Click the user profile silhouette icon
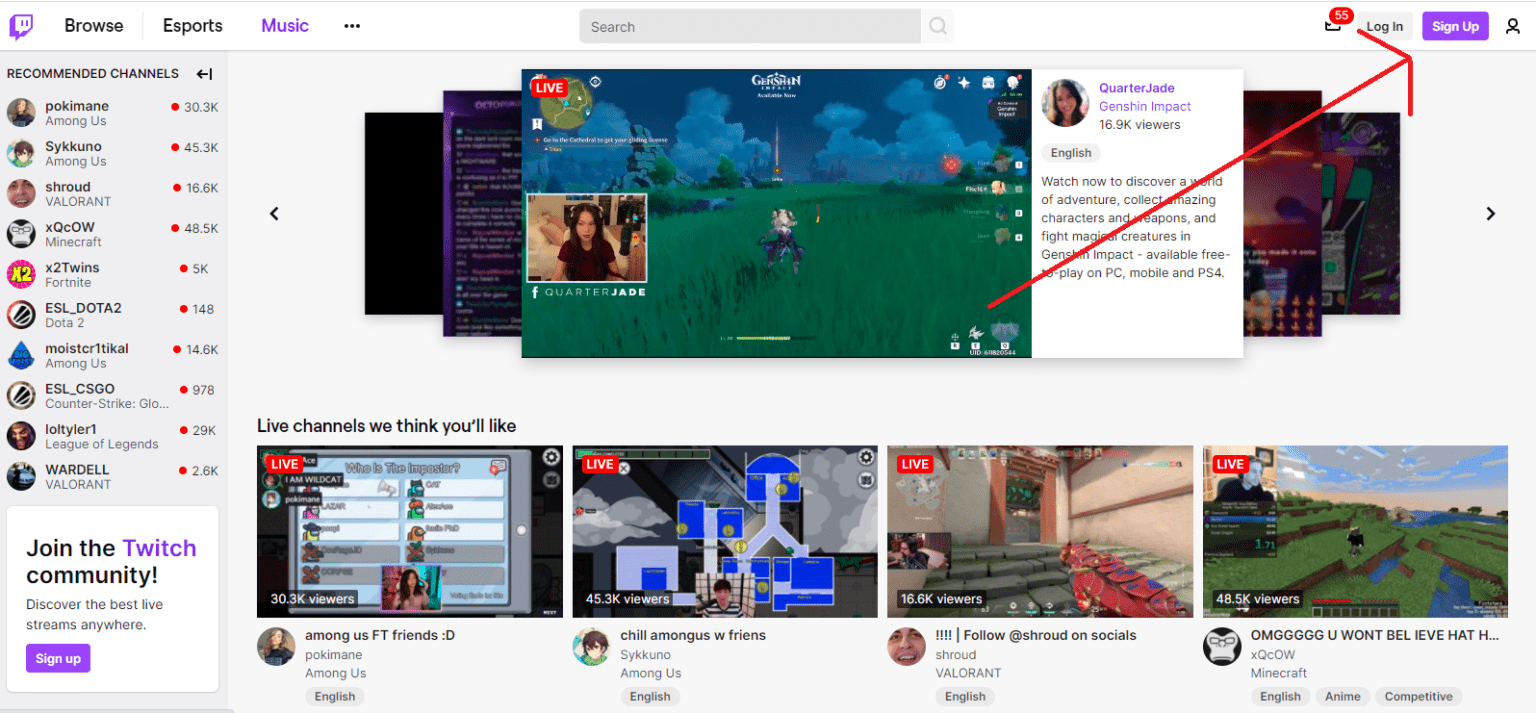 point(1513,26)
